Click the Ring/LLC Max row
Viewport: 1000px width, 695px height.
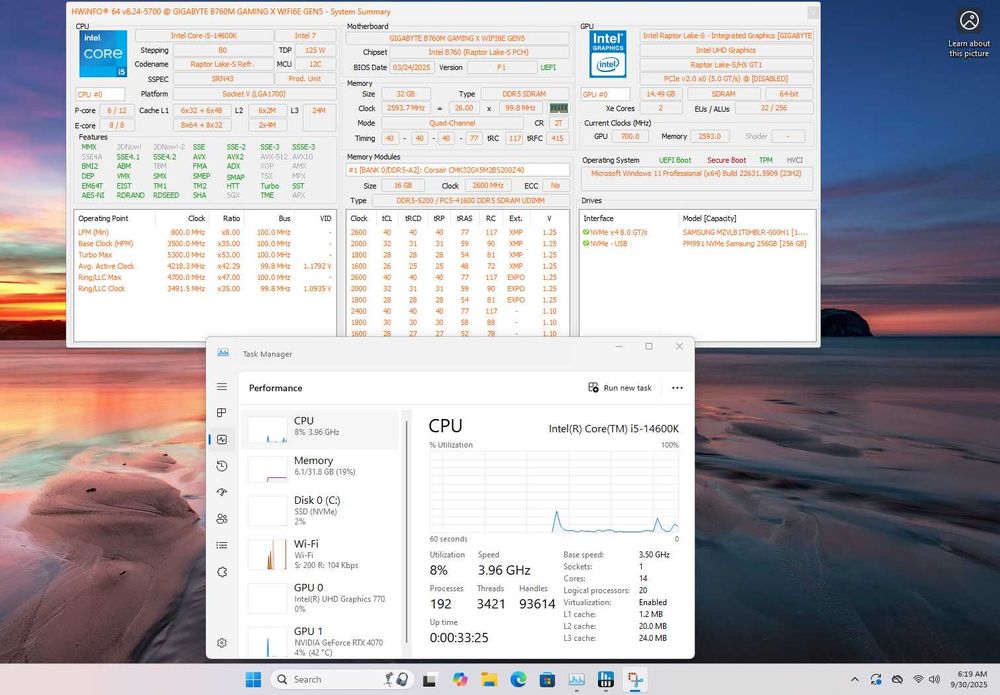pos(205,277)
